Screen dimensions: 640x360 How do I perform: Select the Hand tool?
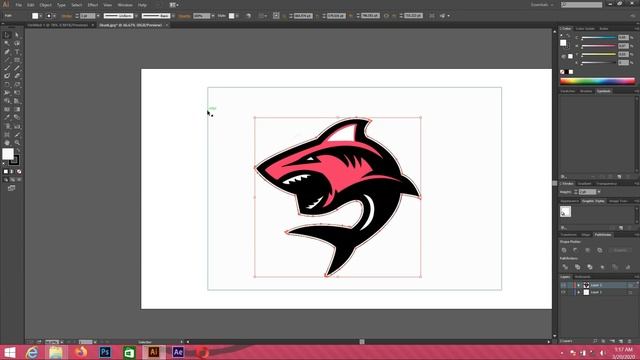7,142
